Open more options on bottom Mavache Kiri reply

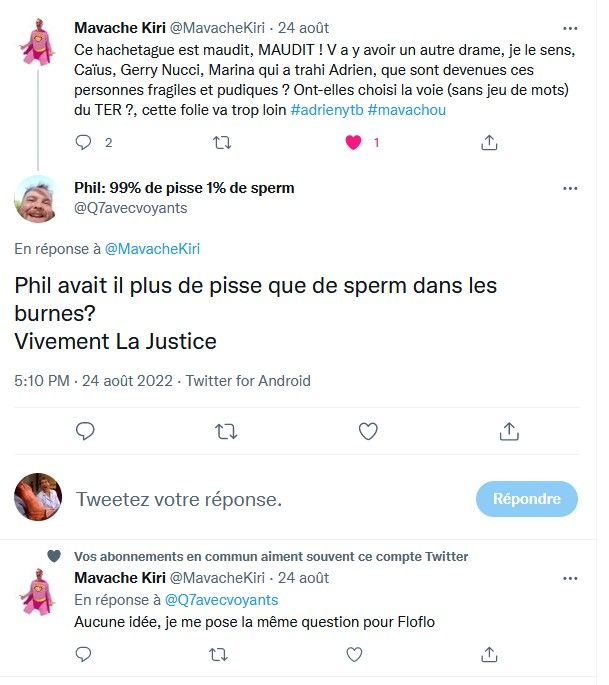[x=570, y=578]
